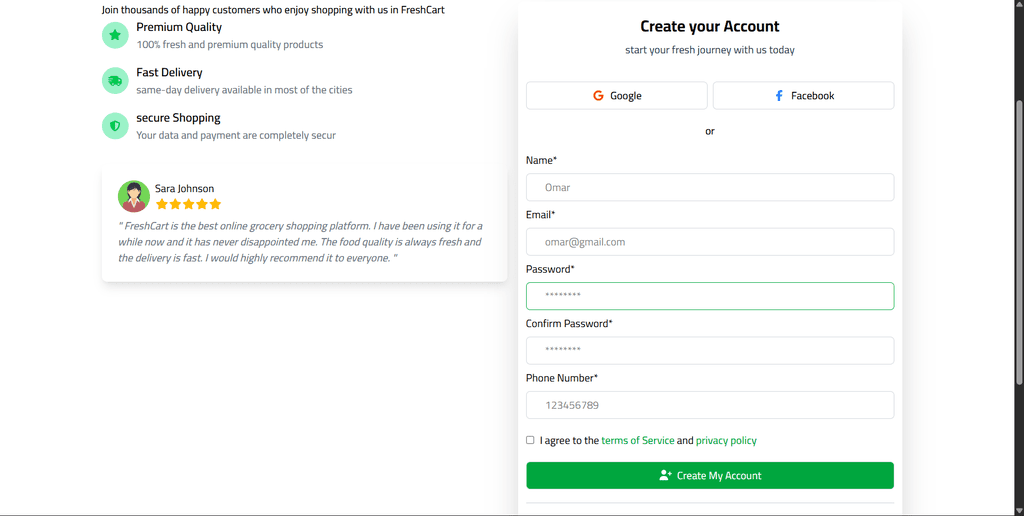Focus the Confirm Password field

(709, 351)
